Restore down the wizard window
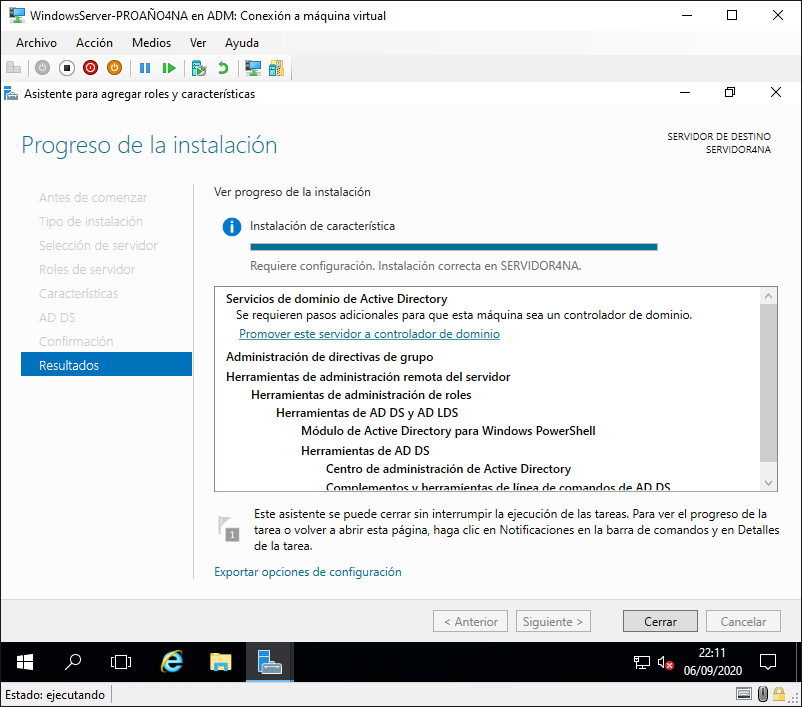The width and height of the screenshot is (802, 707). 730,93
